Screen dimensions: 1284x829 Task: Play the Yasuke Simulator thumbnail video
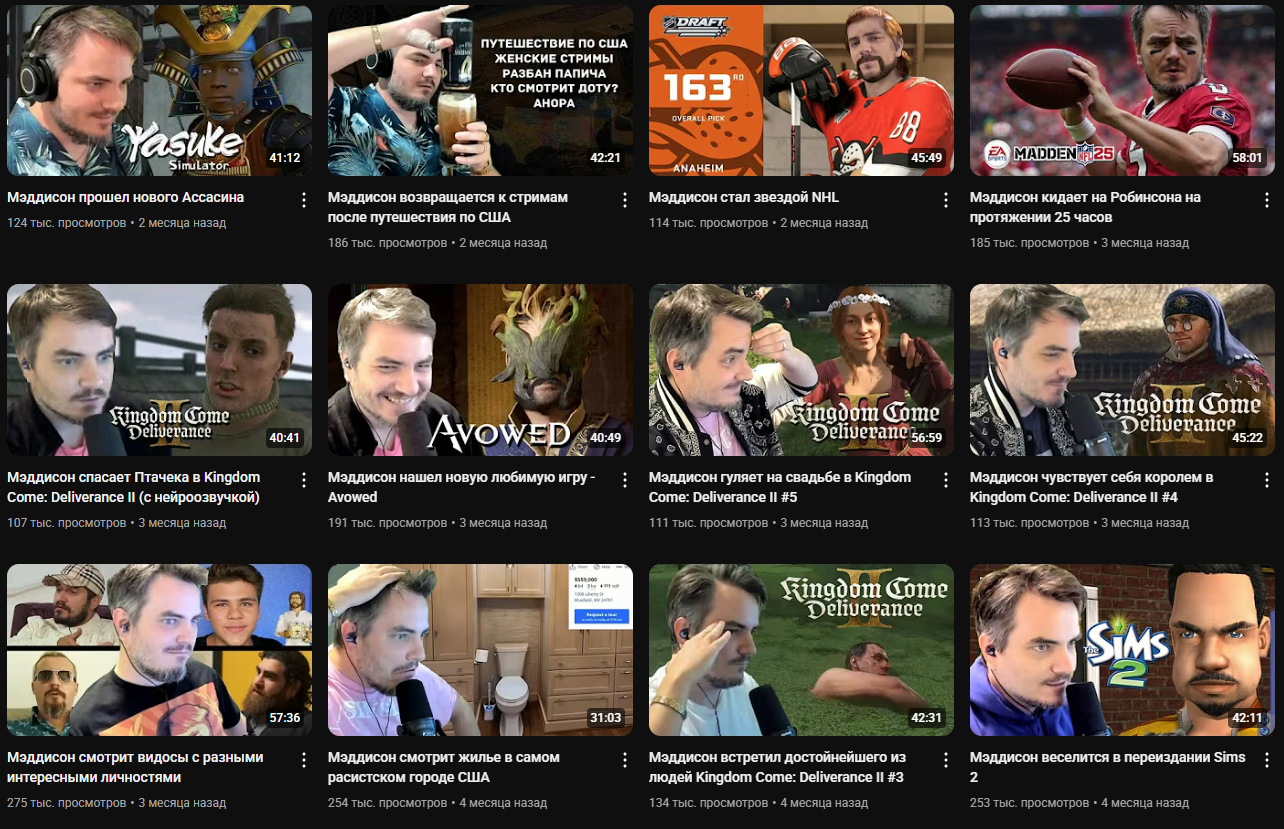pyautogui.click(x=159, y=90)
